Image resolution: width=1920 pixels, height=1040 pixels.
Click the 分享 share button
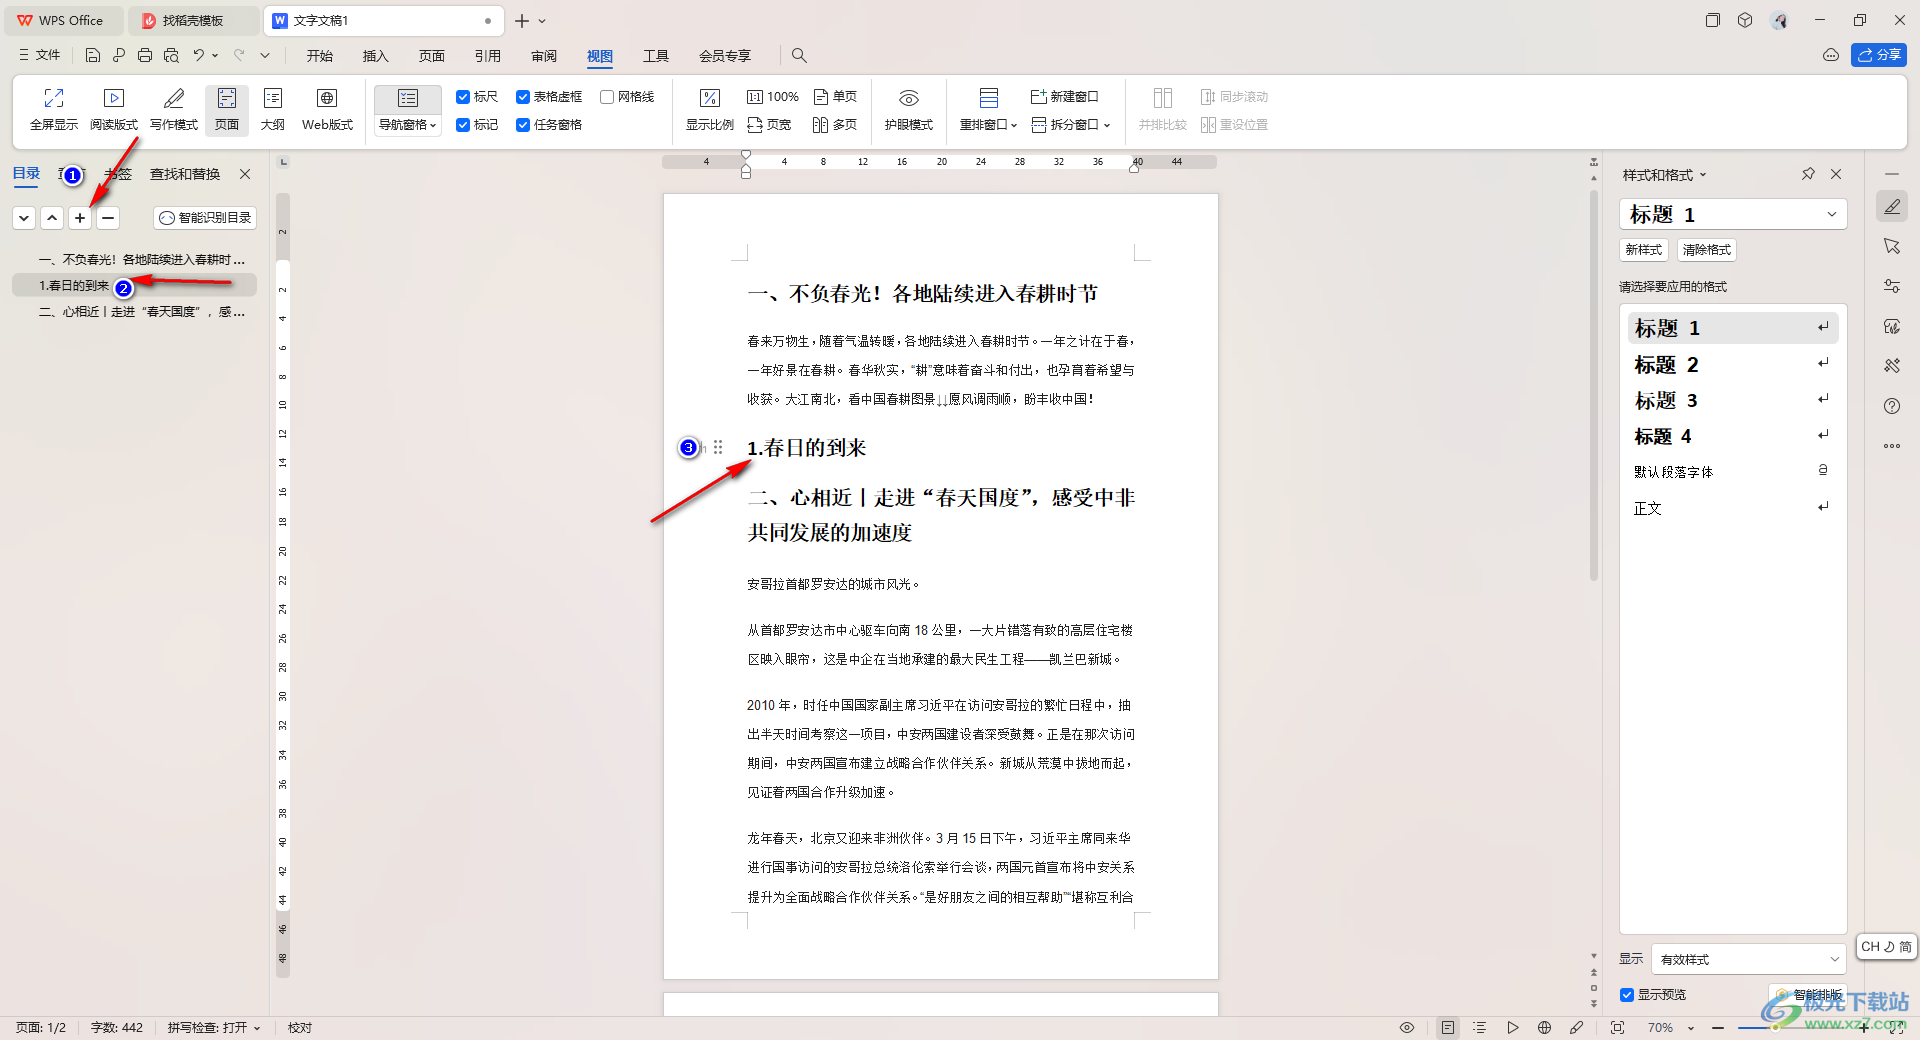click(x=1879, y=55)
